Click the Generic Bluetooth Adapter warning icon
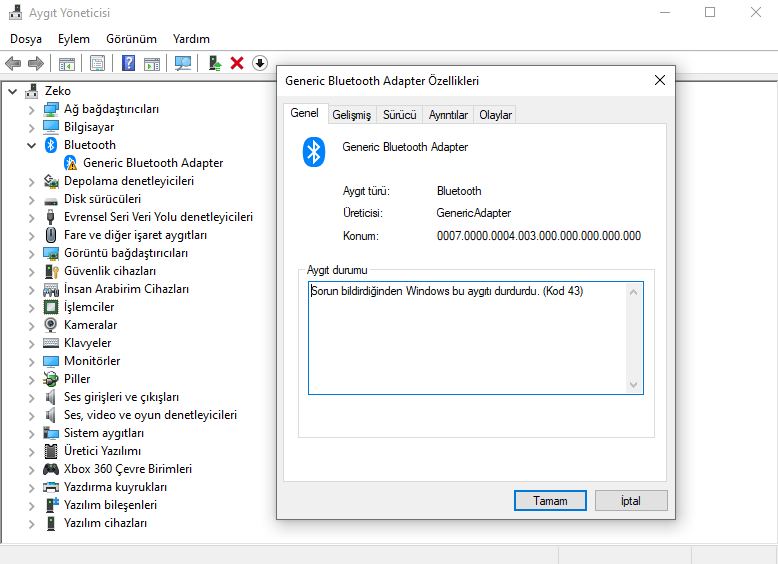Image resolution: width=778 pixels, height=564 pixels. [x=70, y=163]
